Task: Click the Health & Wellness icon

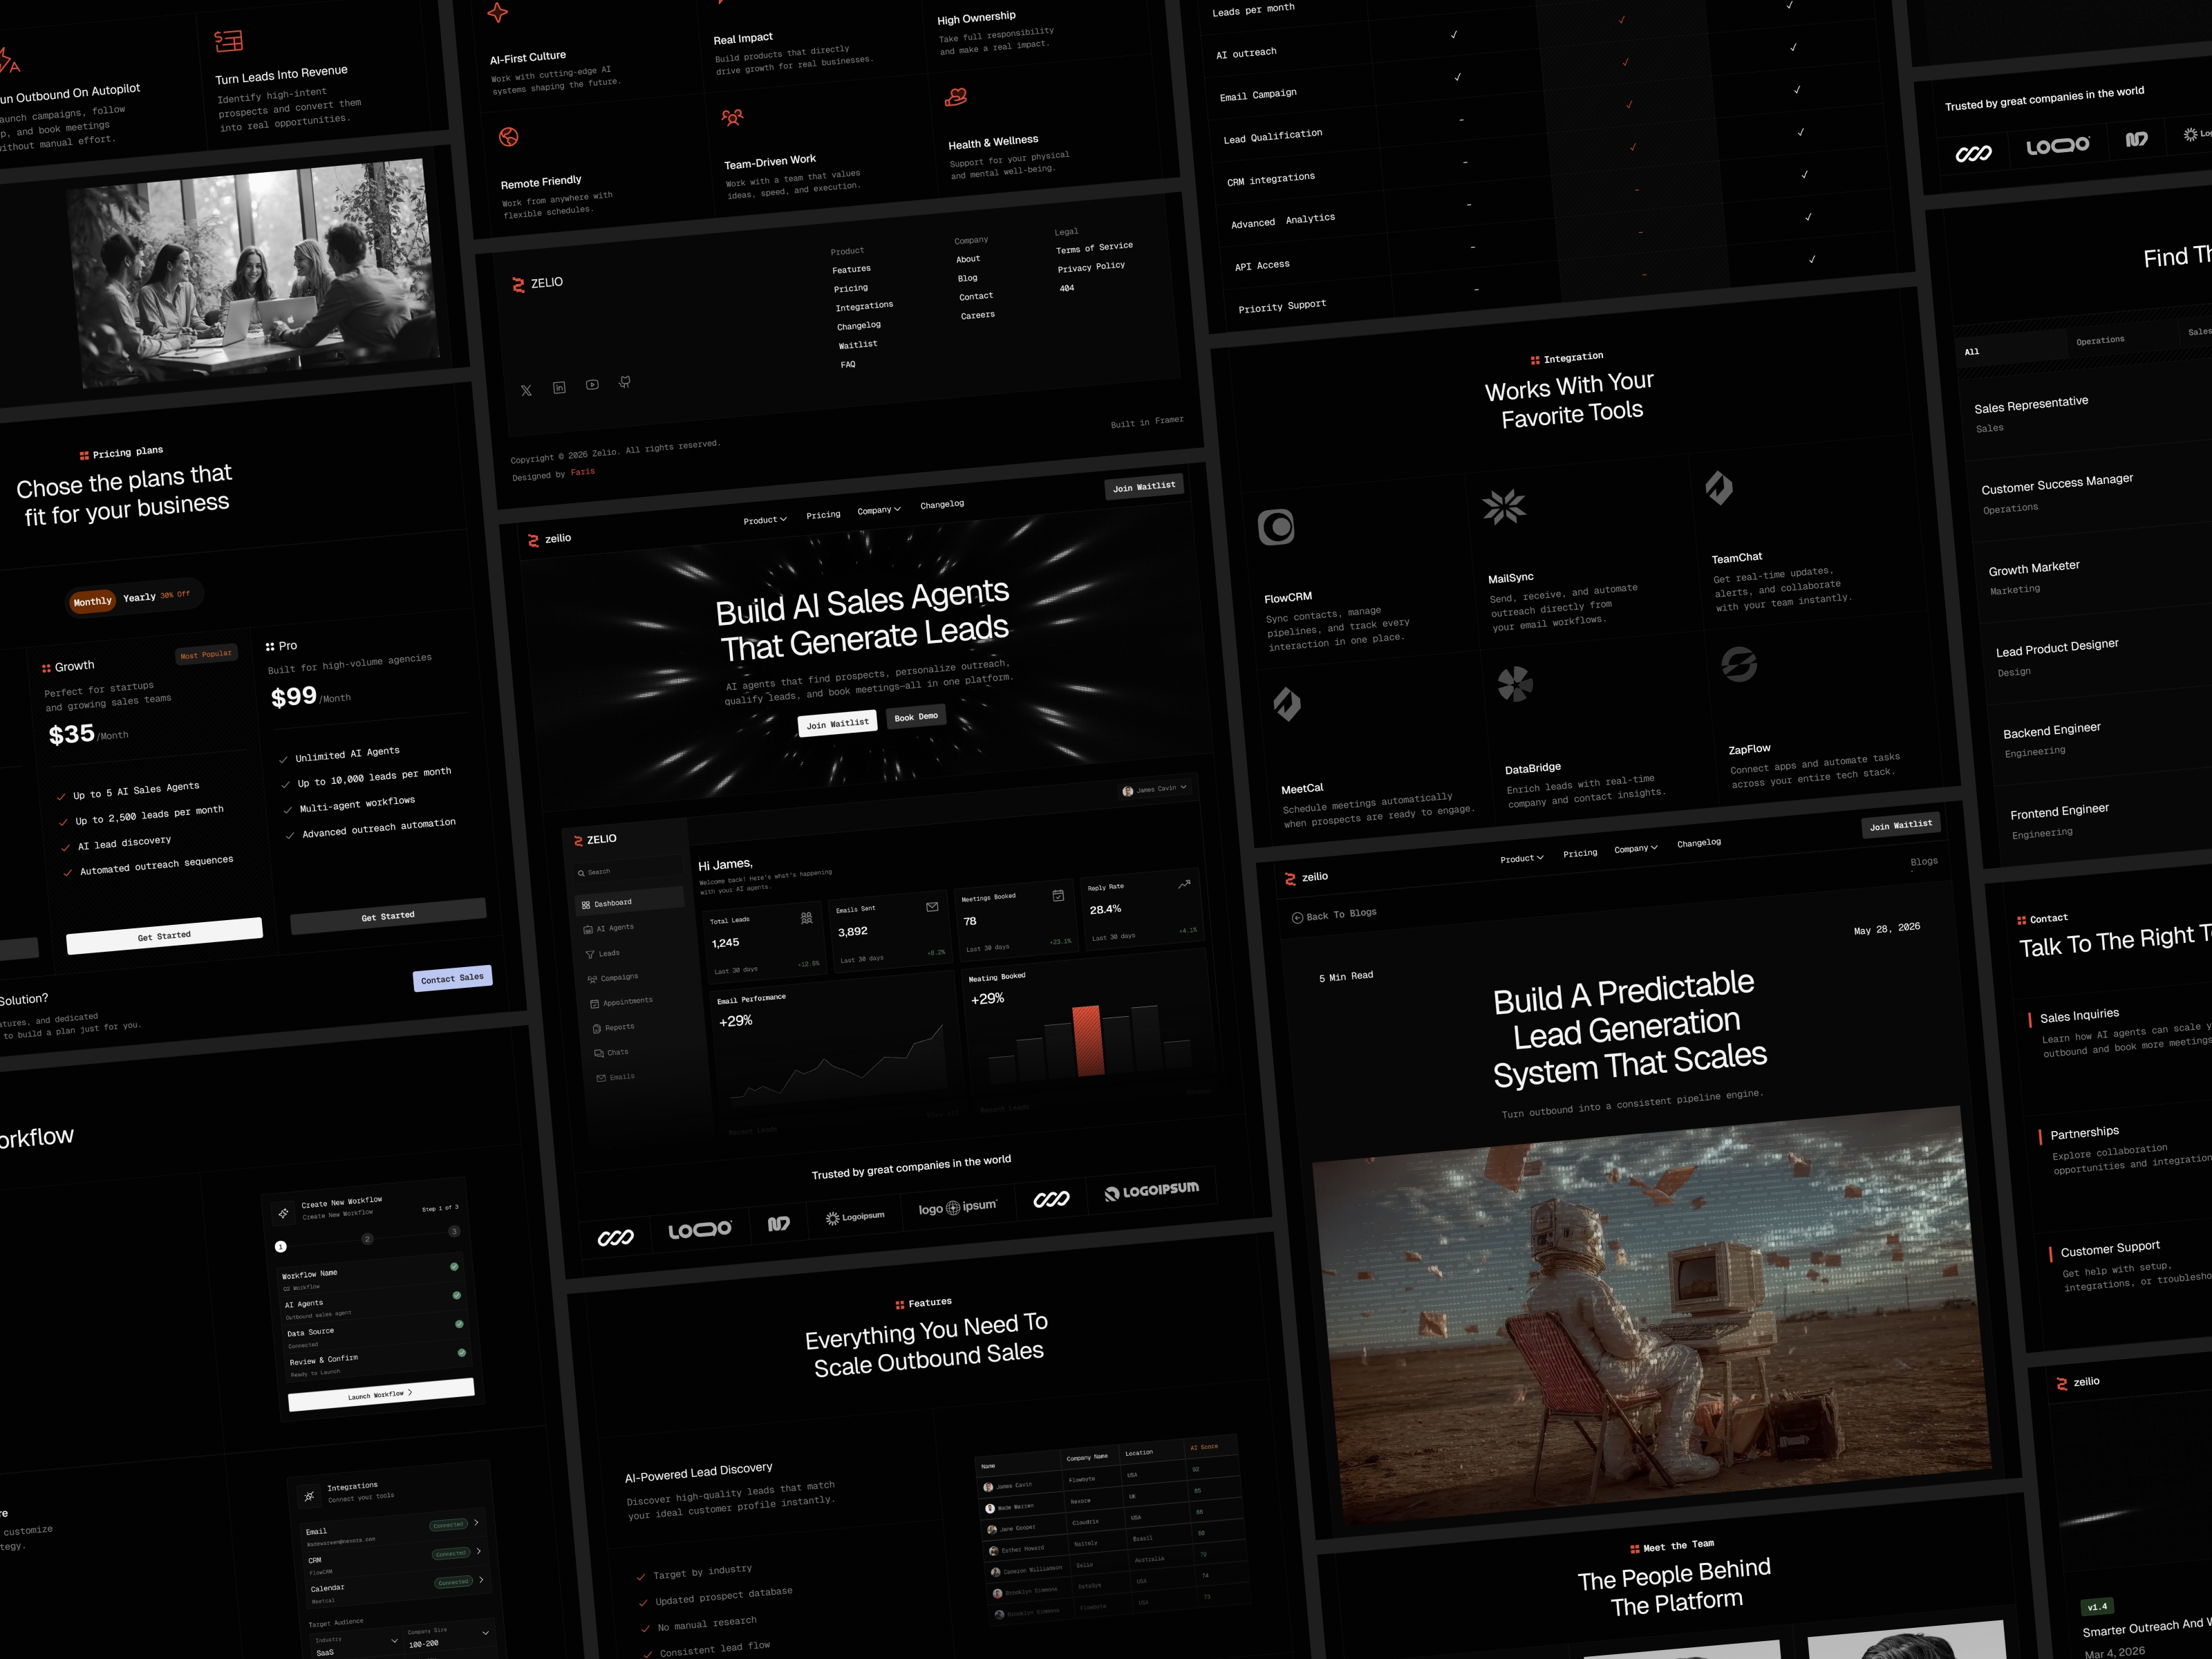Action: click(x=956, y=97)
